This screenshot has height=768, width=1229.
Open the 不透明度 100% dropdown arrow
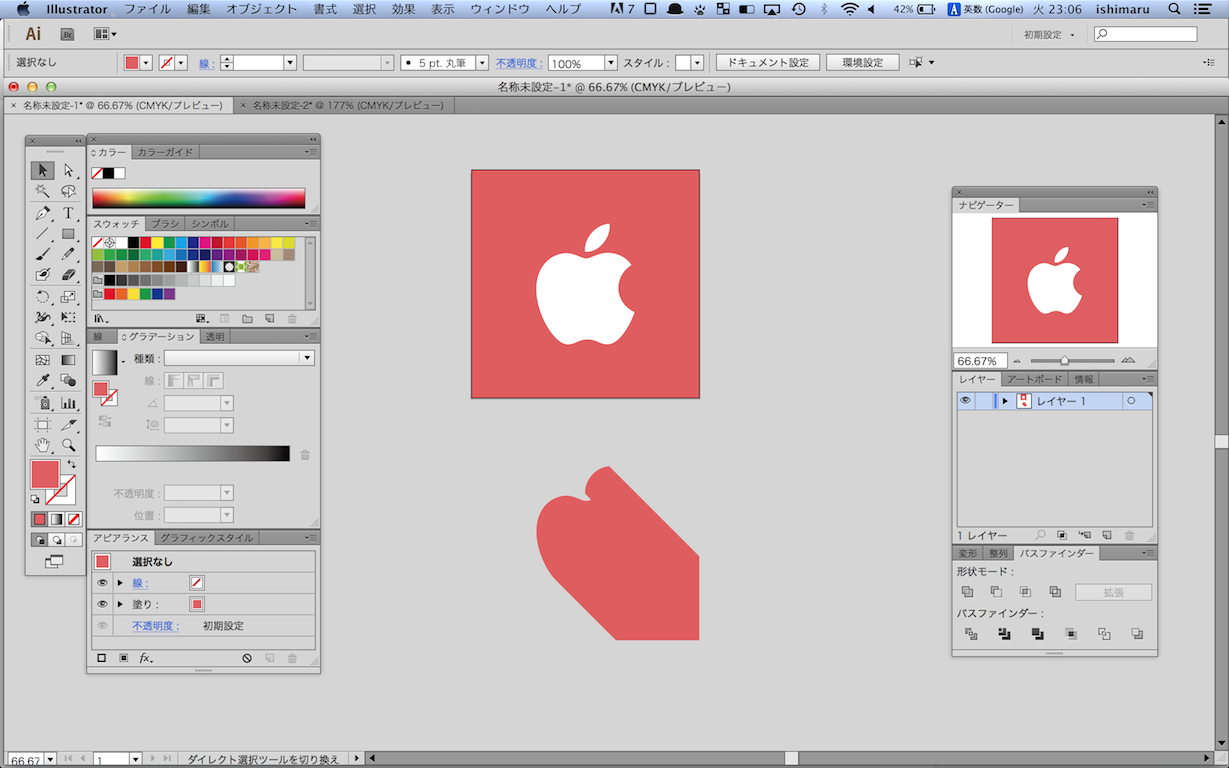click(610, 63)
